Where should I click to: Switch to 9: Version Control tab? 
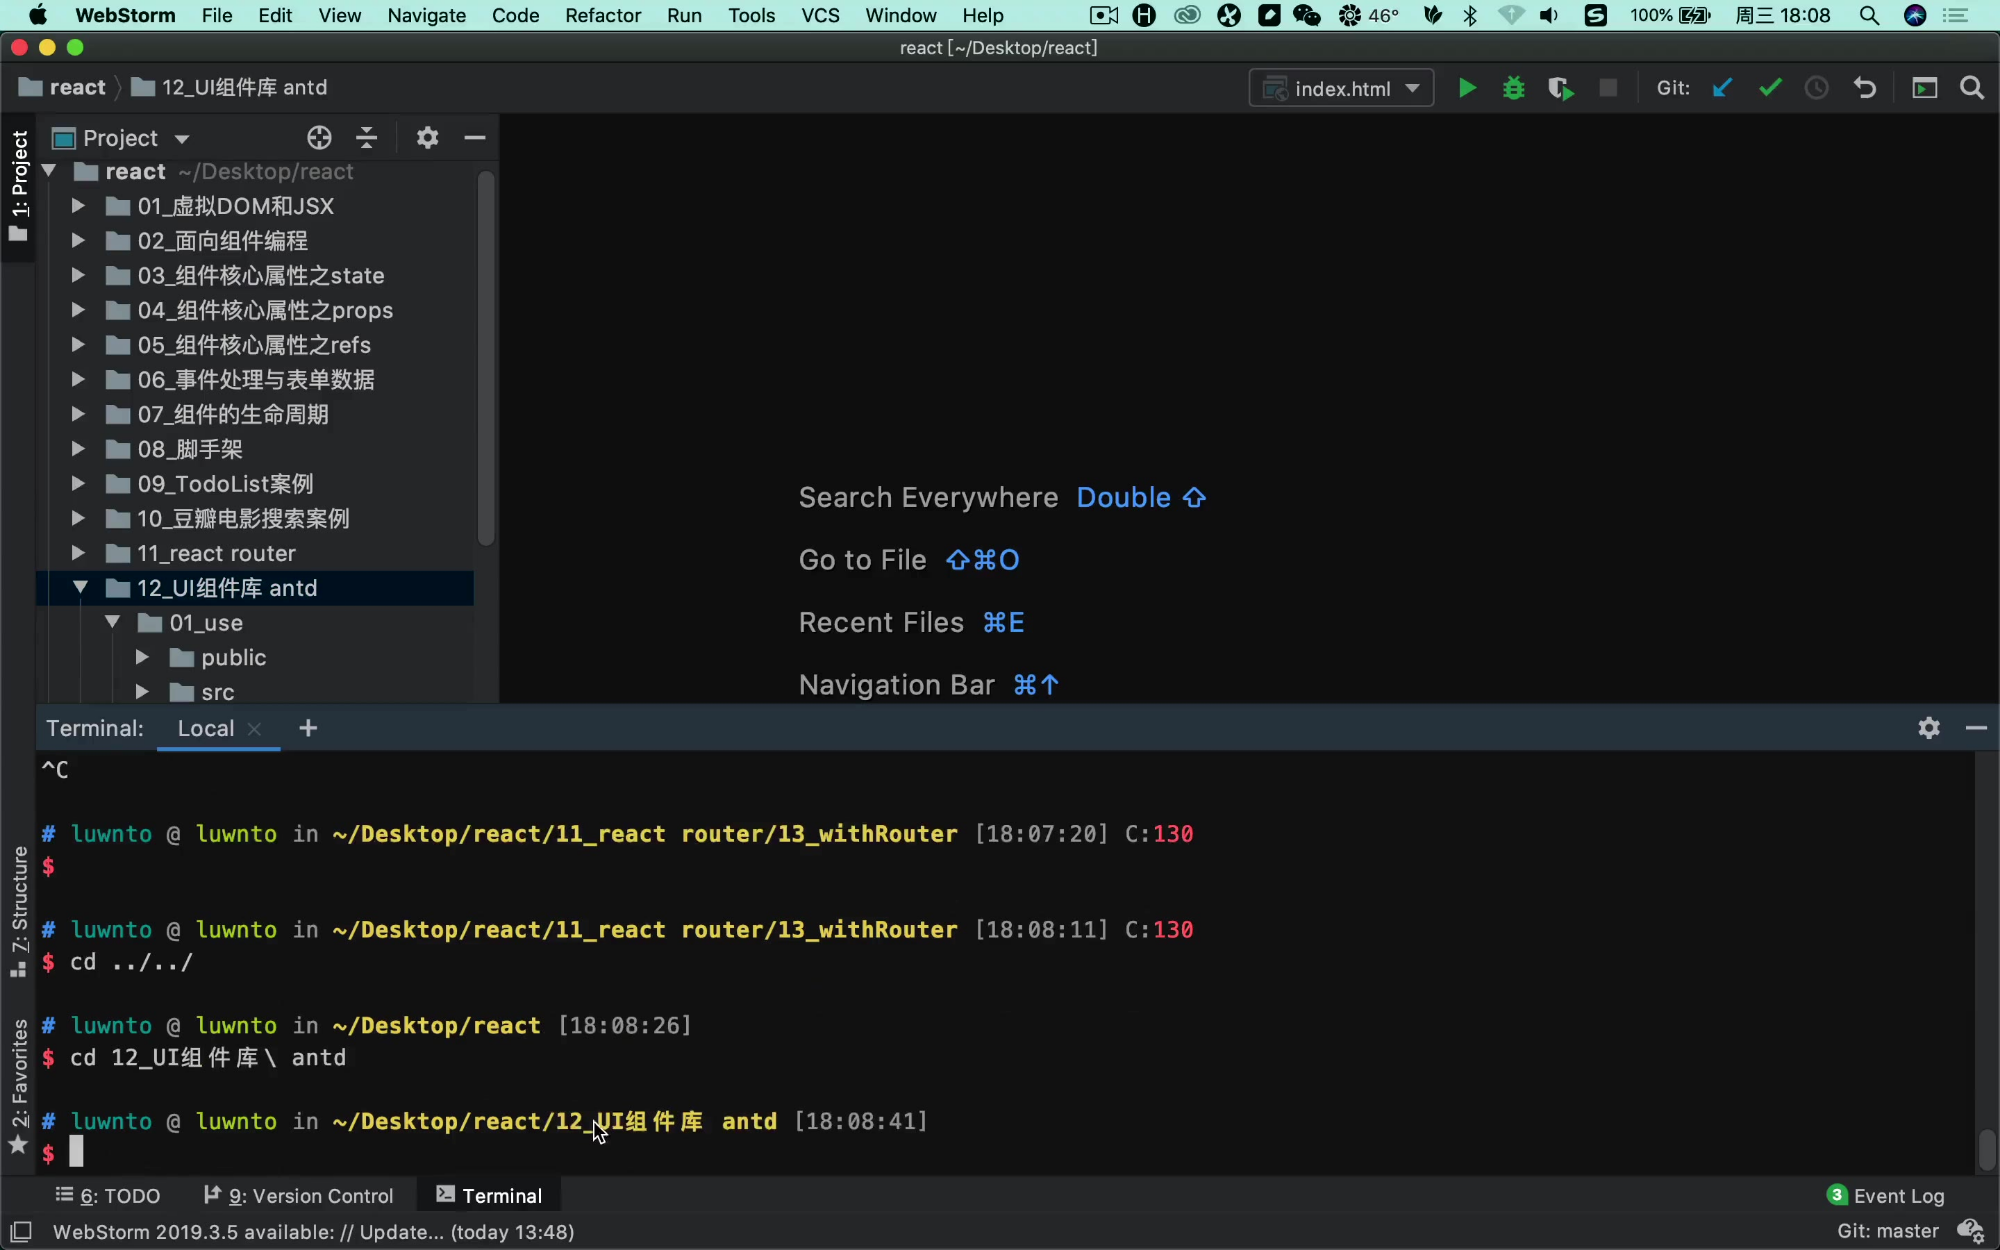[299, 1196]
